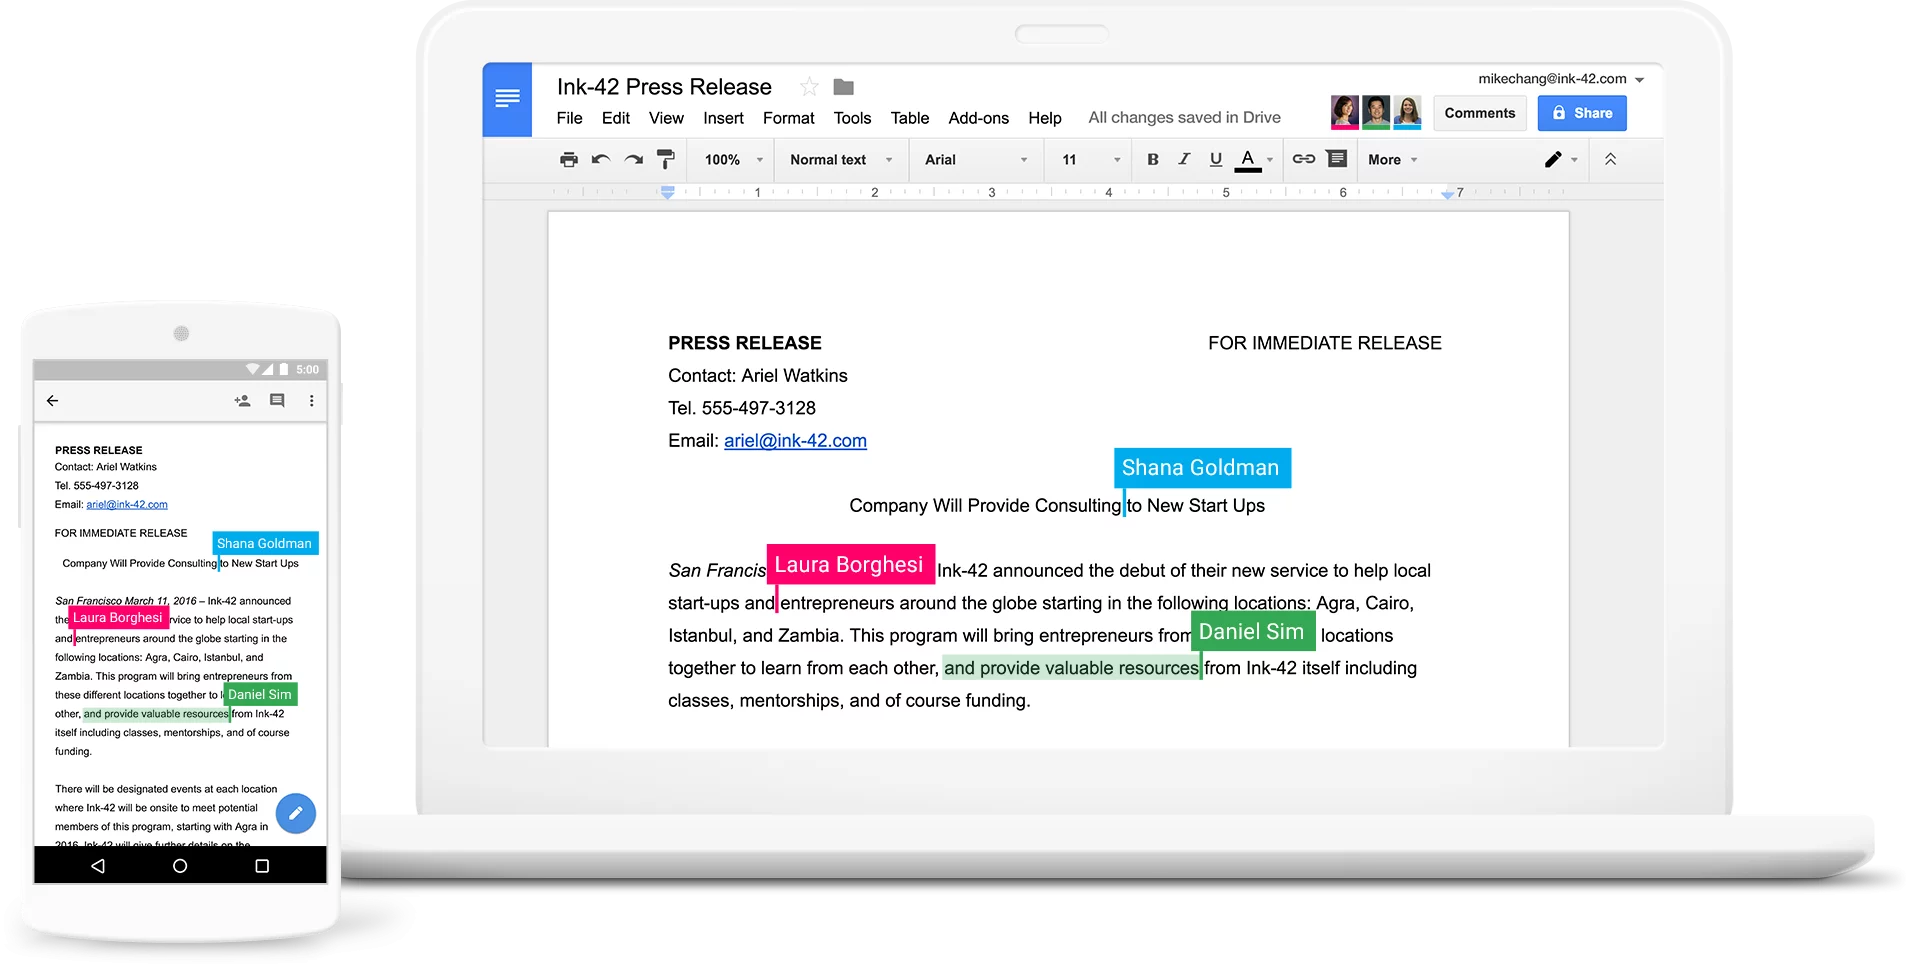Open the 100% zoom dropdown
This screenshot has width=1909, height=964.
[733, 160]
